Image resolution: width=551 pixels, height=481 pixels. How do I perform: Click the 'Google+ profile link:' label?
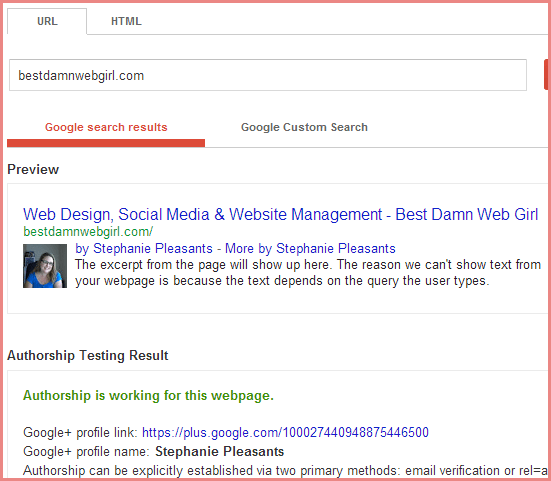pyautogui.click(x=80, y=433)
